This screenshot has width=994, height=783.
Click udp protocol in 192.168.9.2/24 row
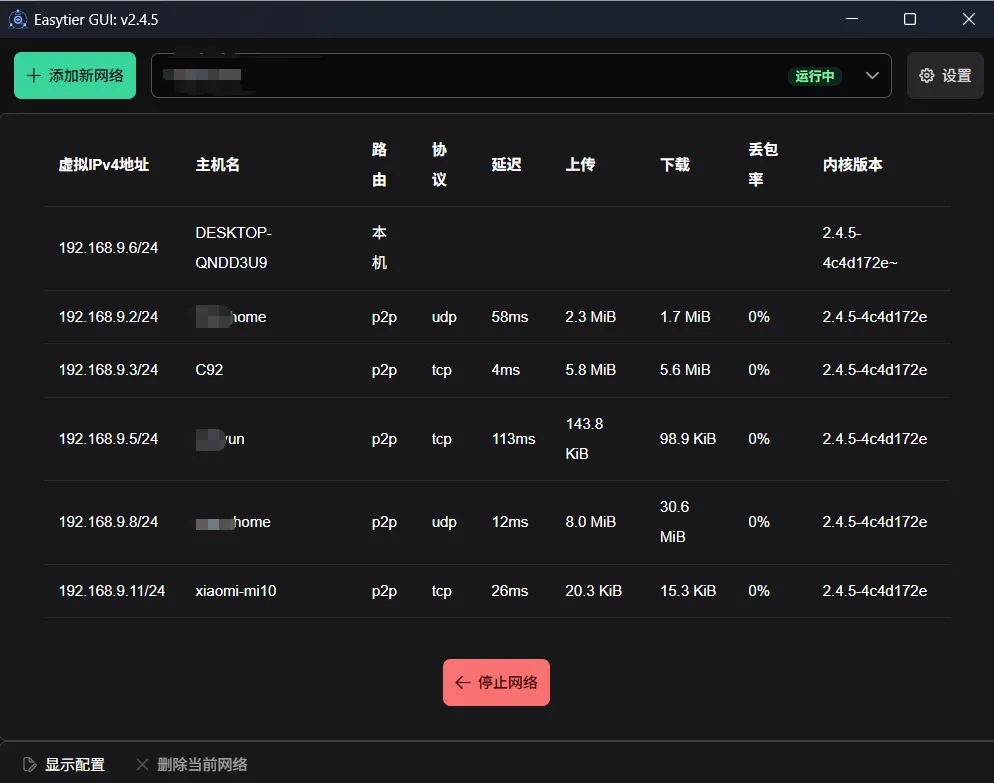[444, 317]
